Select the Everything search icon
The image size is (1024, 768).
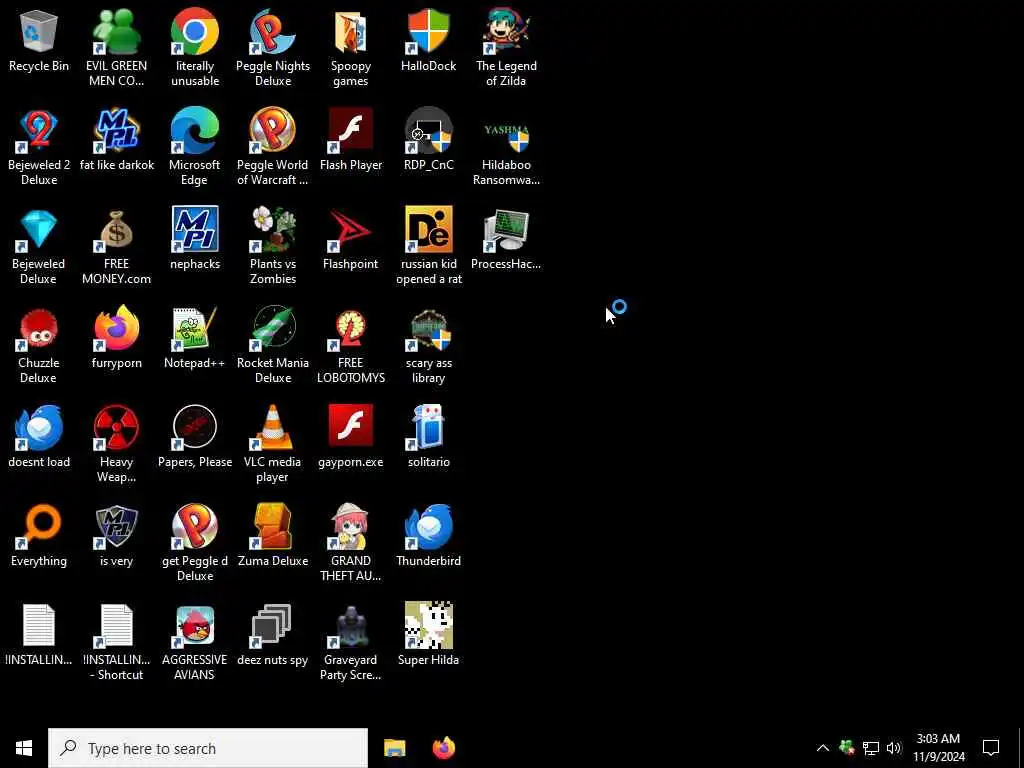(x=39, y=526)
